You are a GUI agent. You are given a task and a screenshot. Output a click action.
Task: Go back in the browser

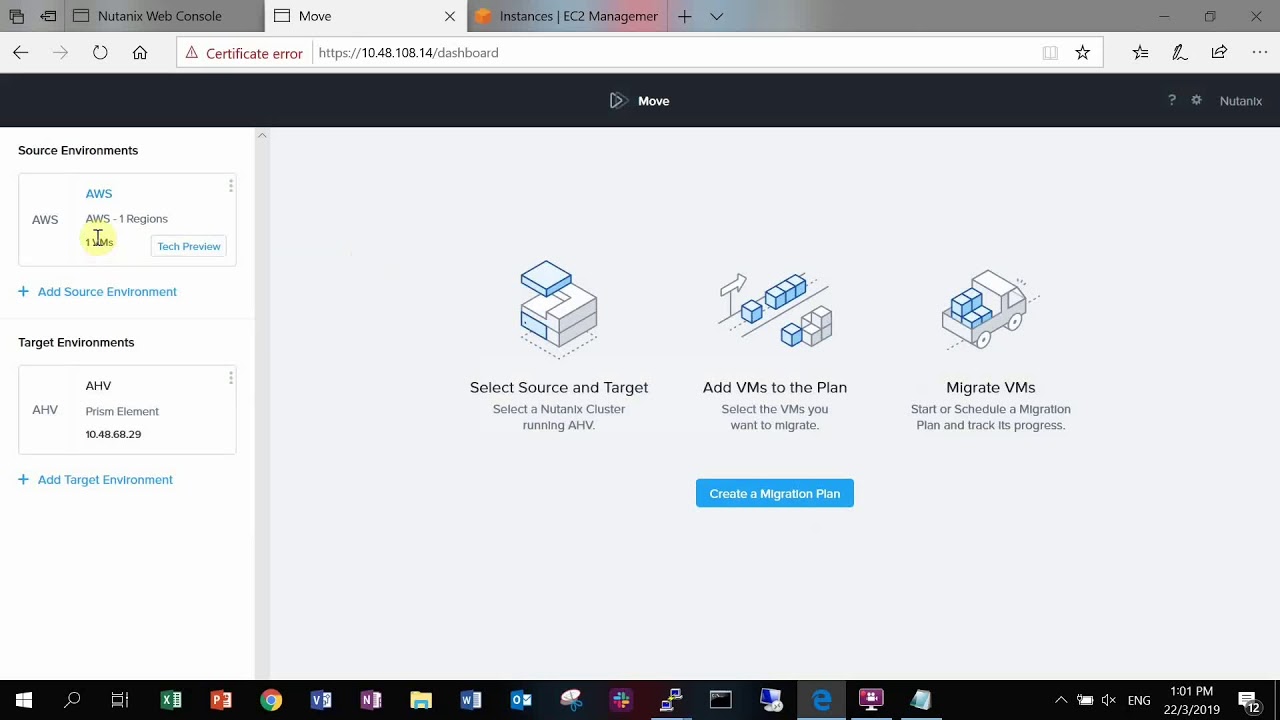(21, 52)
